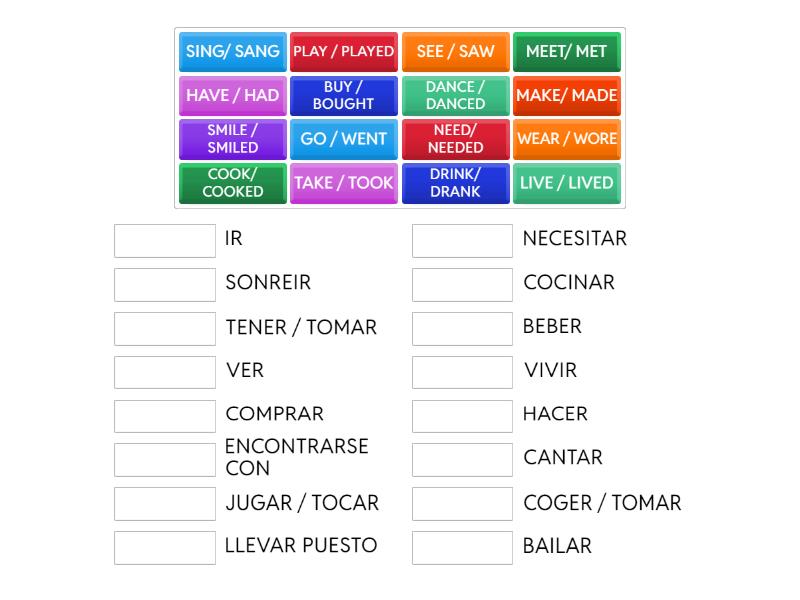
Task: Click the empty answer box beside IR
Action: click(x=165, y=241)
